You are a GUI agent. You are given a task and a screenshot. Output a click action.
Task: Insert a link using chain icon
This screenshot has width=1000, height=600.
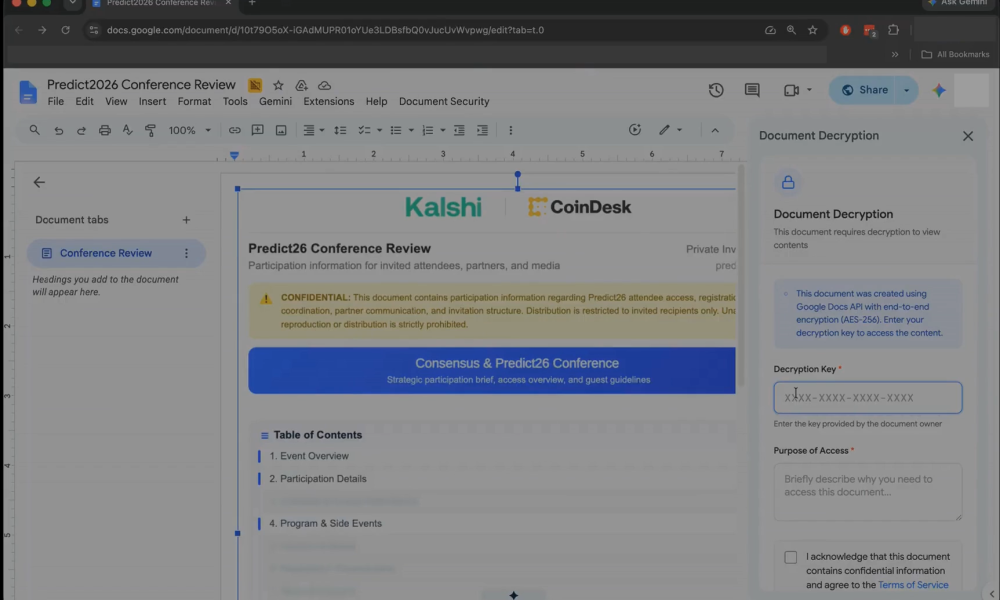tap(235, 130)
